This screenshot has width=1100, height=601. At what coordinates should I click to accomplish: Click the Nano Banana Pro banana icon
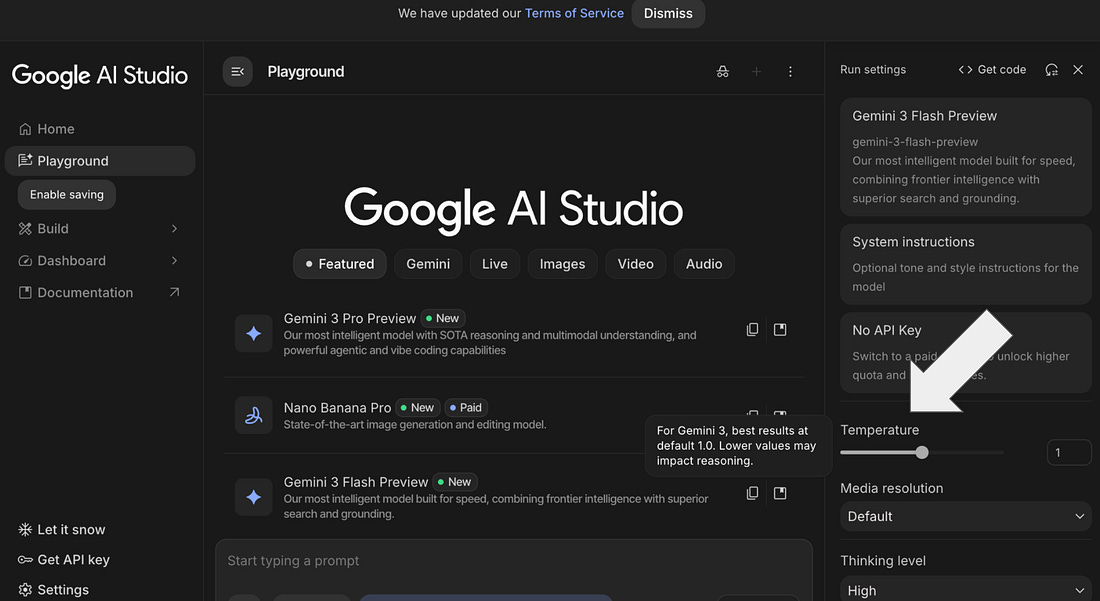click(254, 415)
